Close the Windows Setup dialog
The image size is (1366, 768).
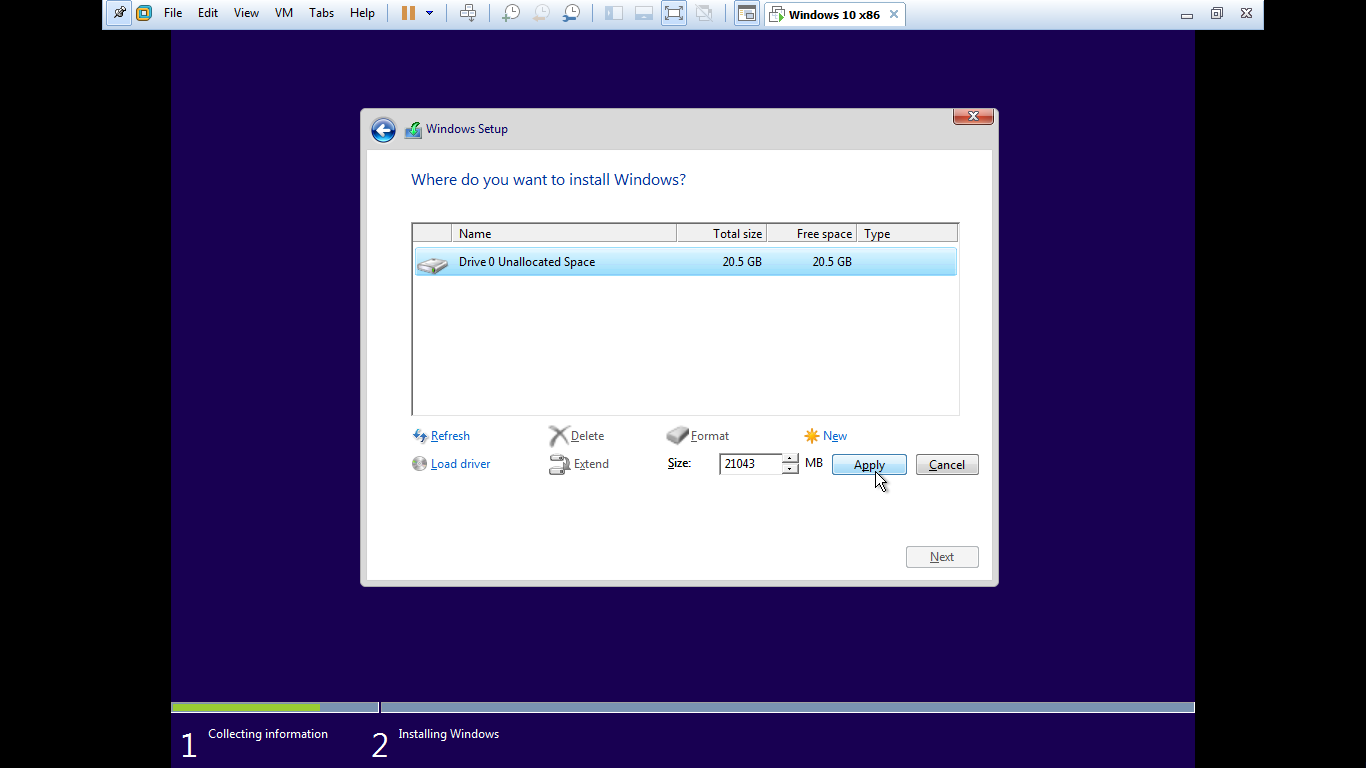tap(973, 116)
